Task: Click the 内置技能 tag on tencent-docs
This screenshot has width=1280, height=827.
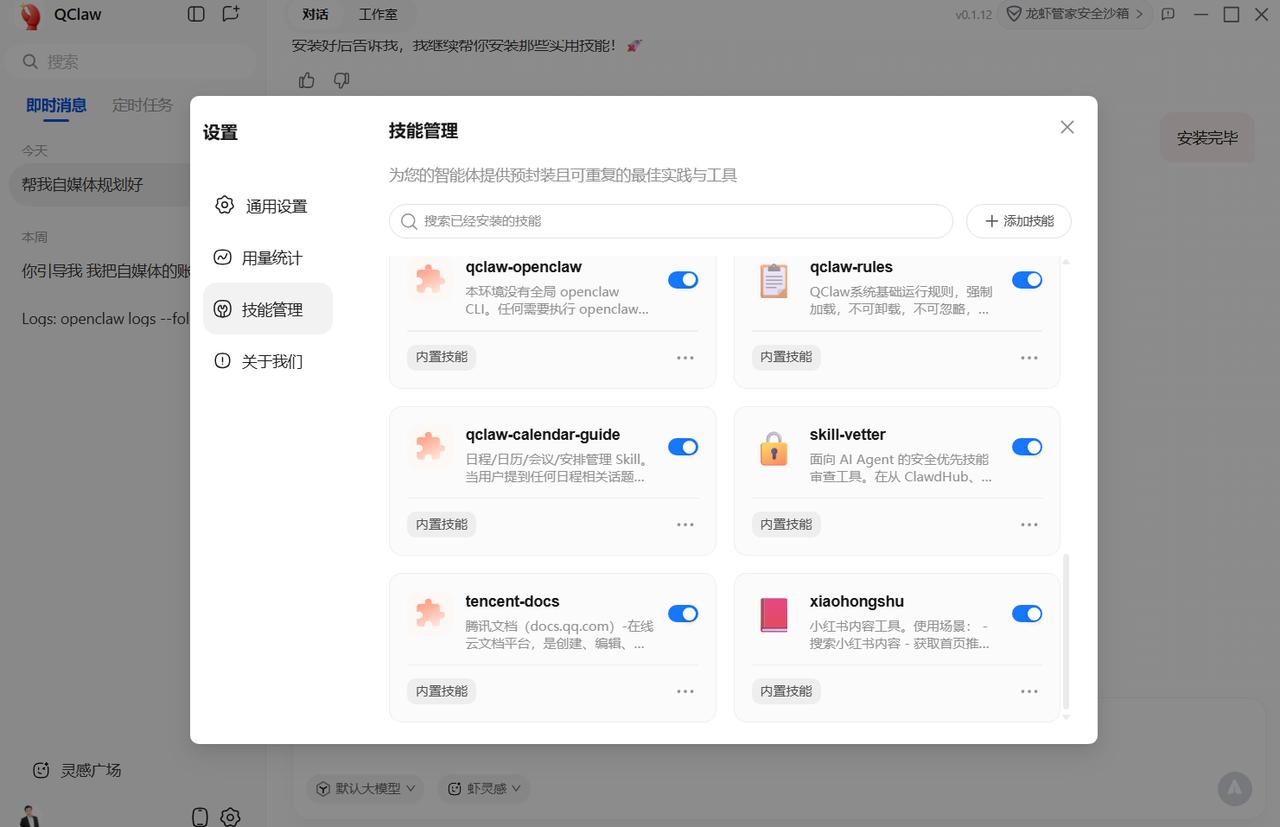Action: [x=442, y=691]
